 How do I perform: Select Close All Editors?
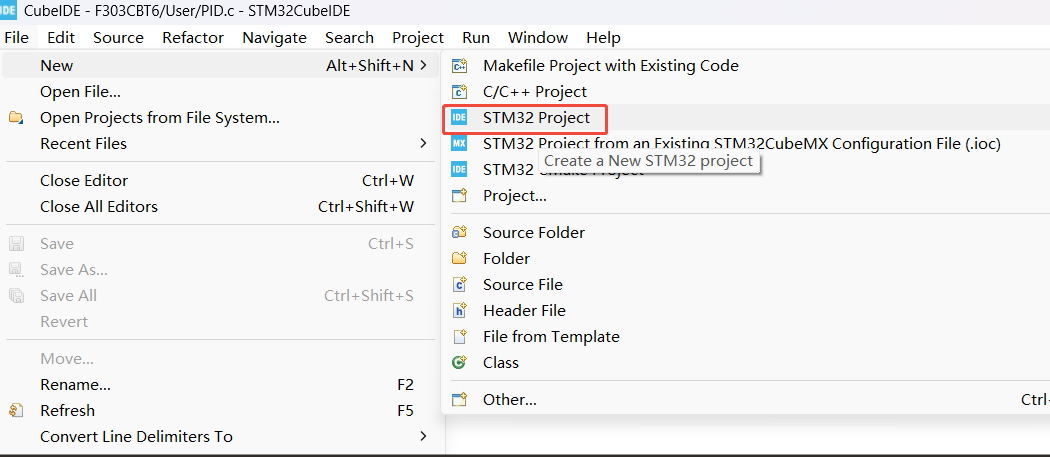point(99,207)
